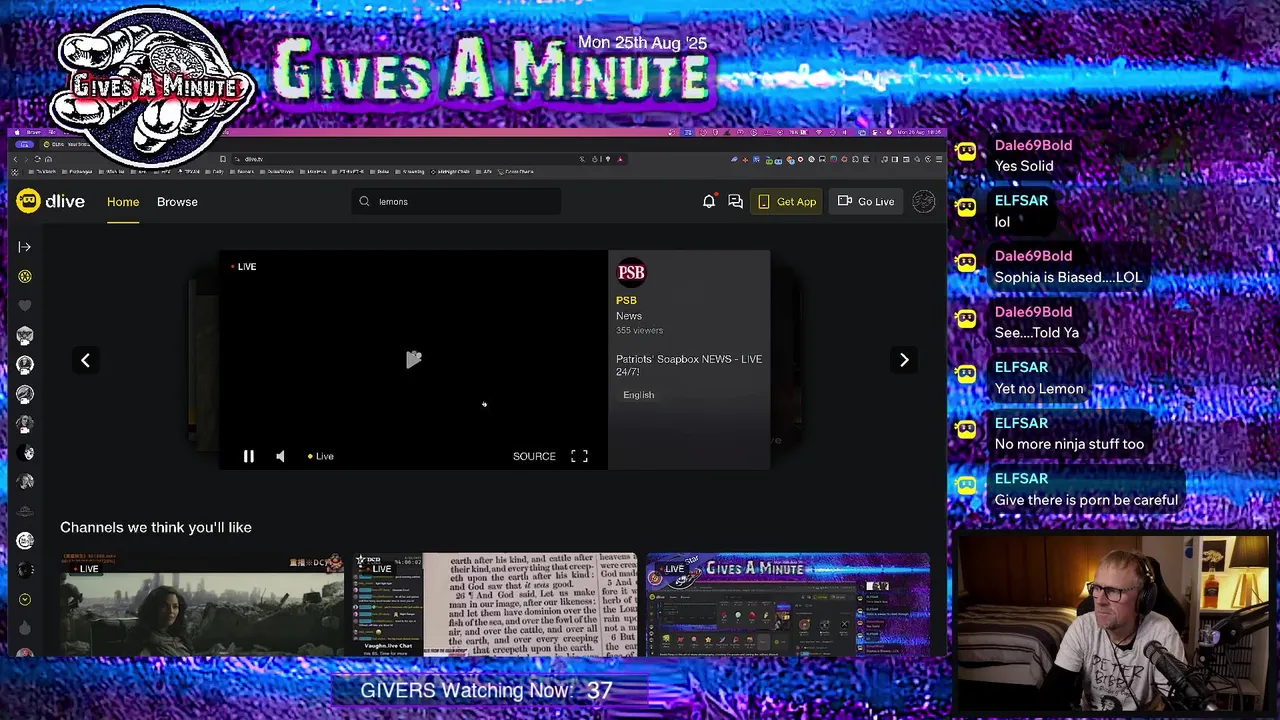Image resolution: width=1280 pixels, height=720 pixels.
Task: Click the browser back arrow
Action: 16,159
